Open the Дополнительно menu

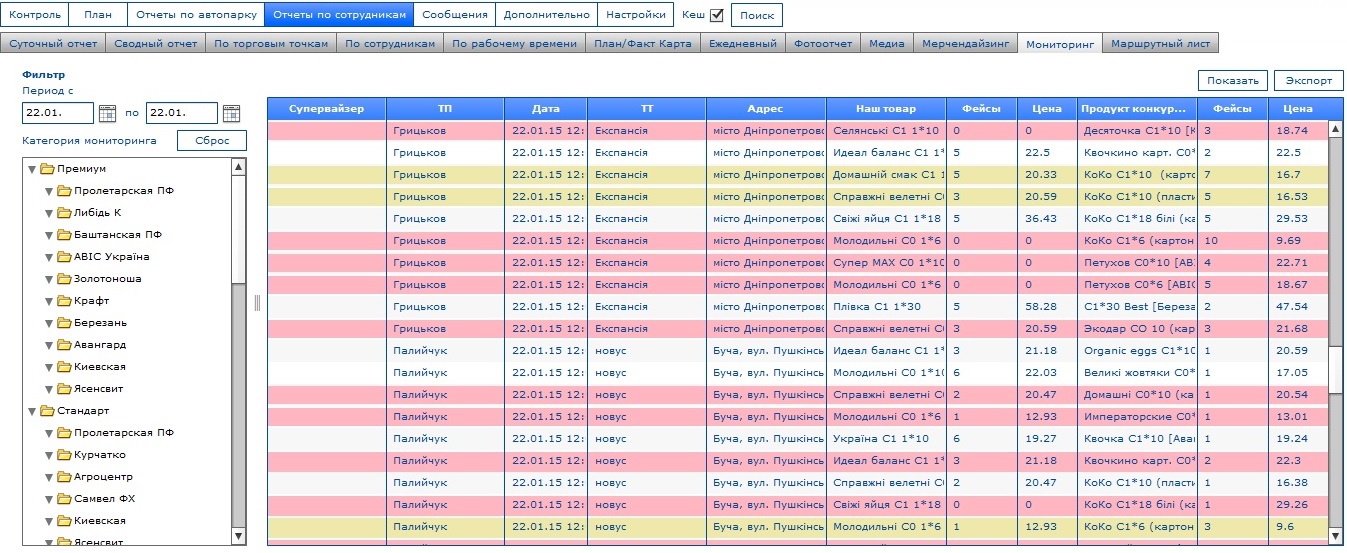coord(546,15)
